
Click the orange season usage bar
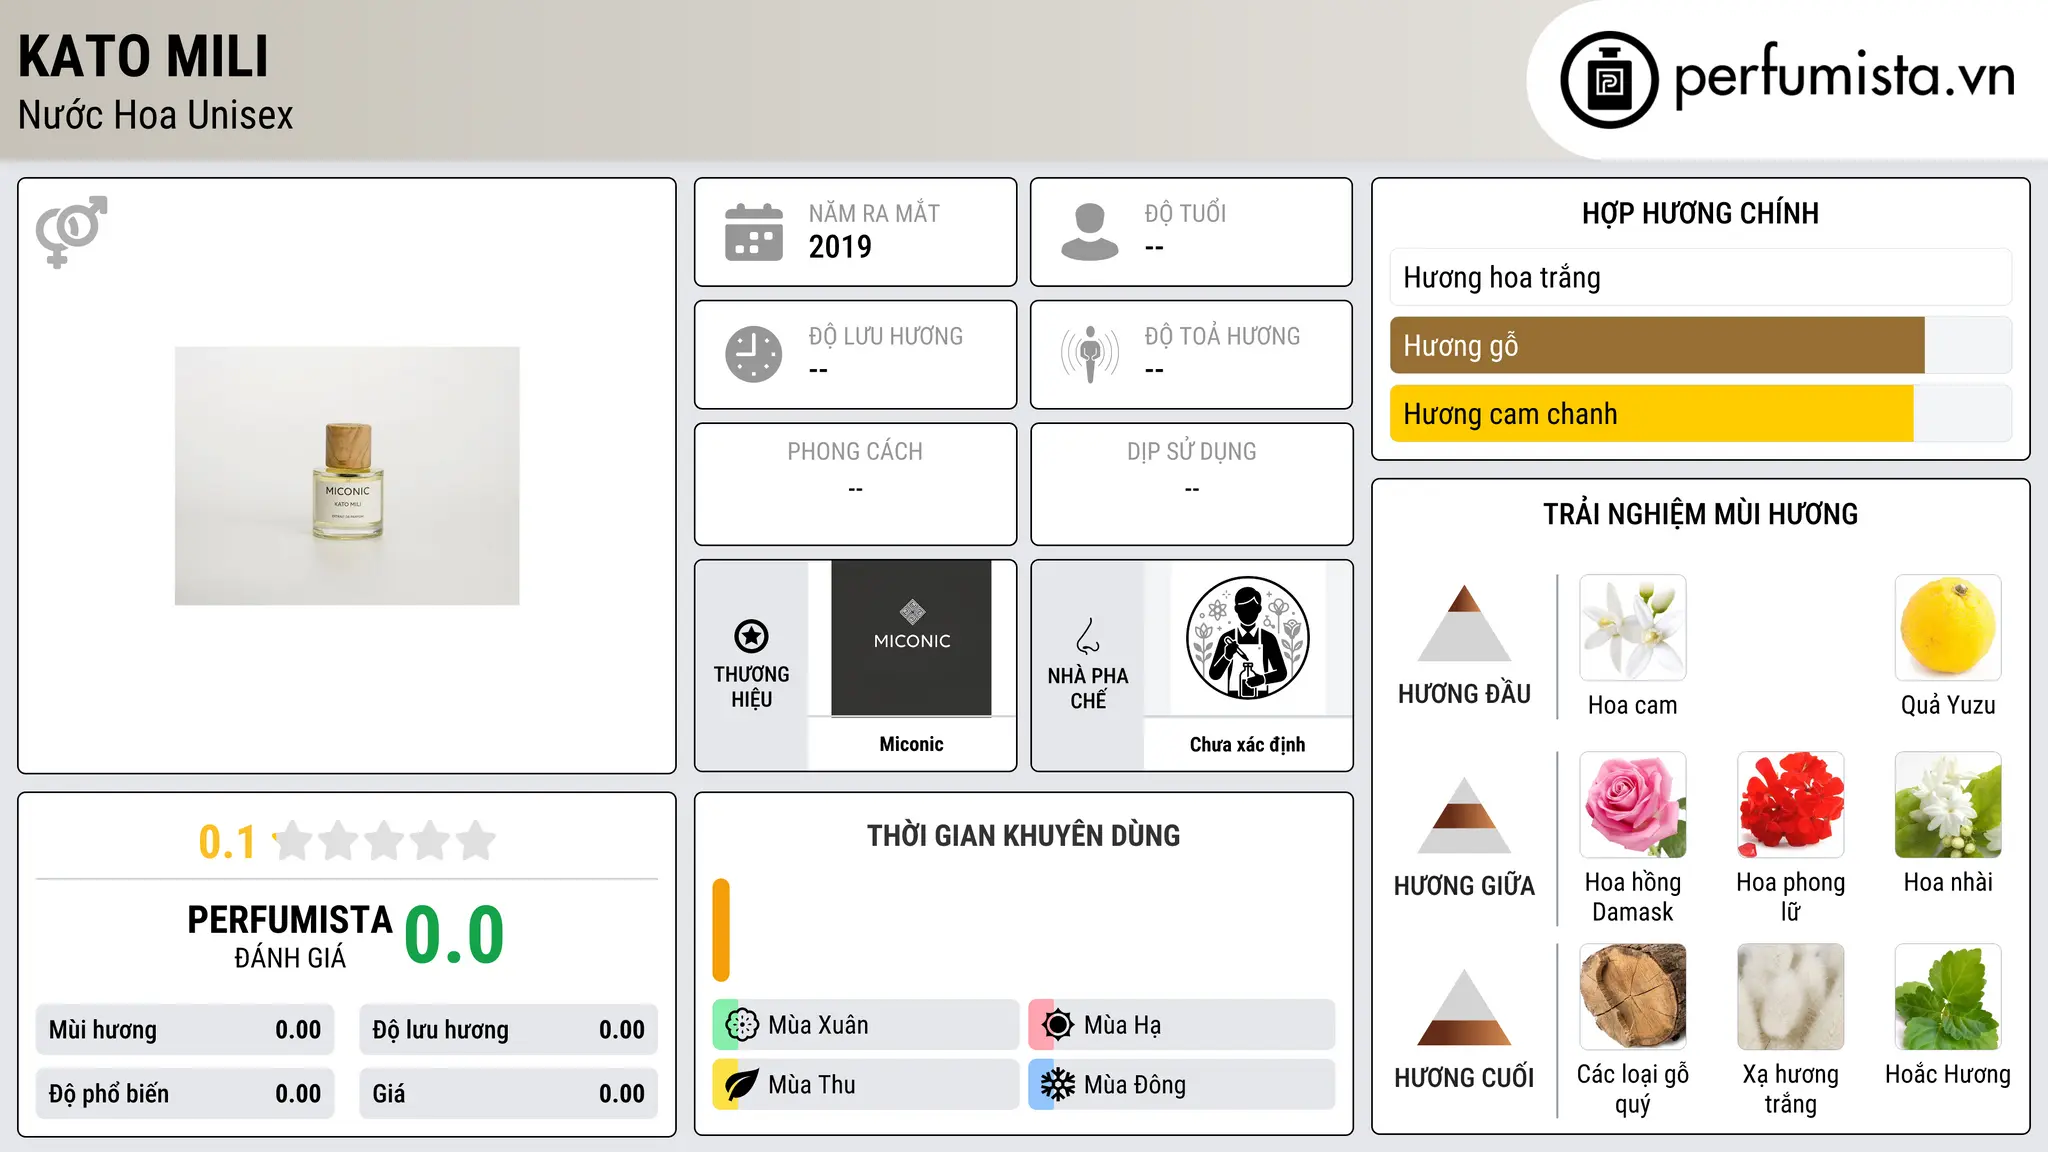tap(721, 930)
